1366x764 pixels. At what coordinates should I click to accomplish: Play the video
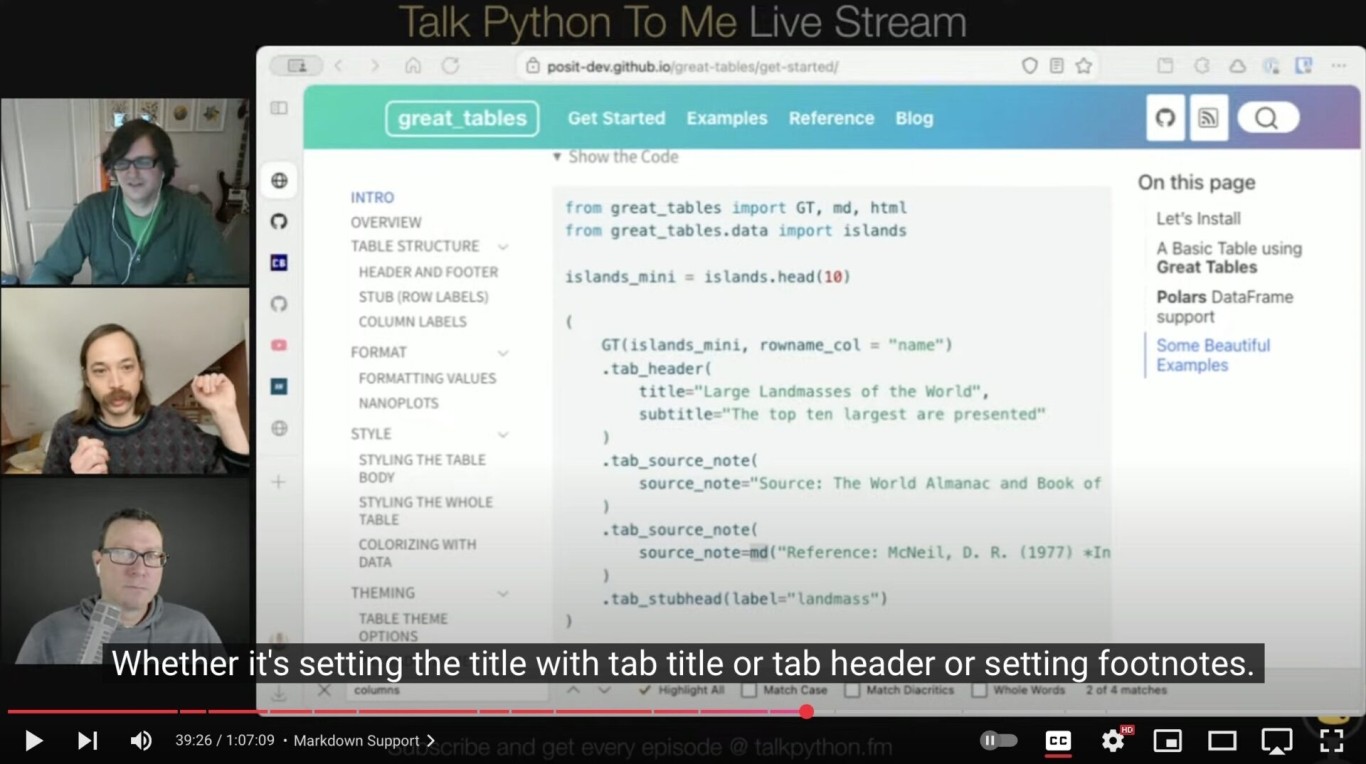pos(33,741)
